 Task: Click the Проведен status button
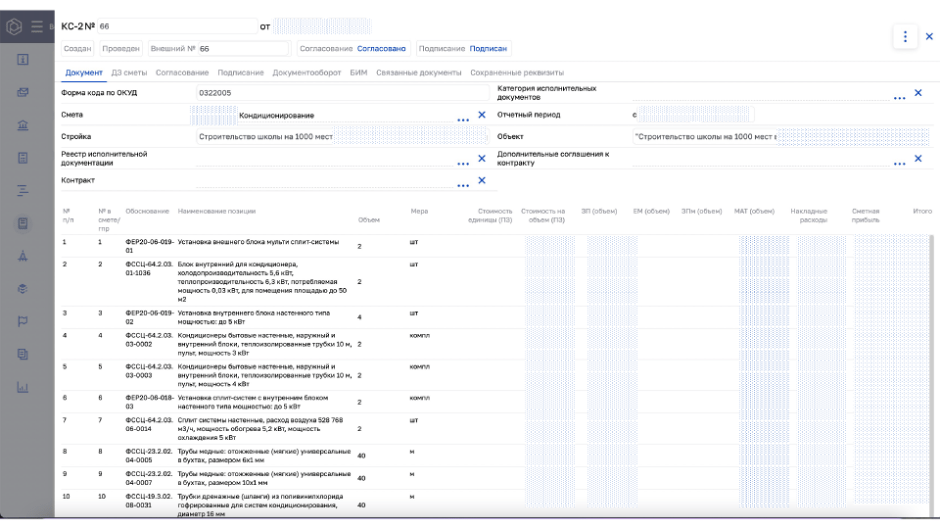tap(121, 48)
